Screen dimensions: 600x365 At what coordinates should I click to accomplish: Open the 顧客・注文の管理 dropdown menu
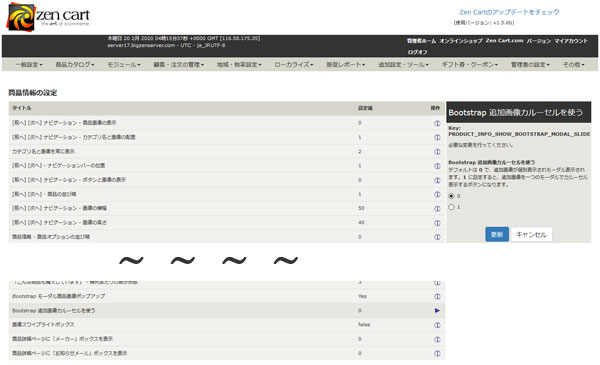coord(179,65)
